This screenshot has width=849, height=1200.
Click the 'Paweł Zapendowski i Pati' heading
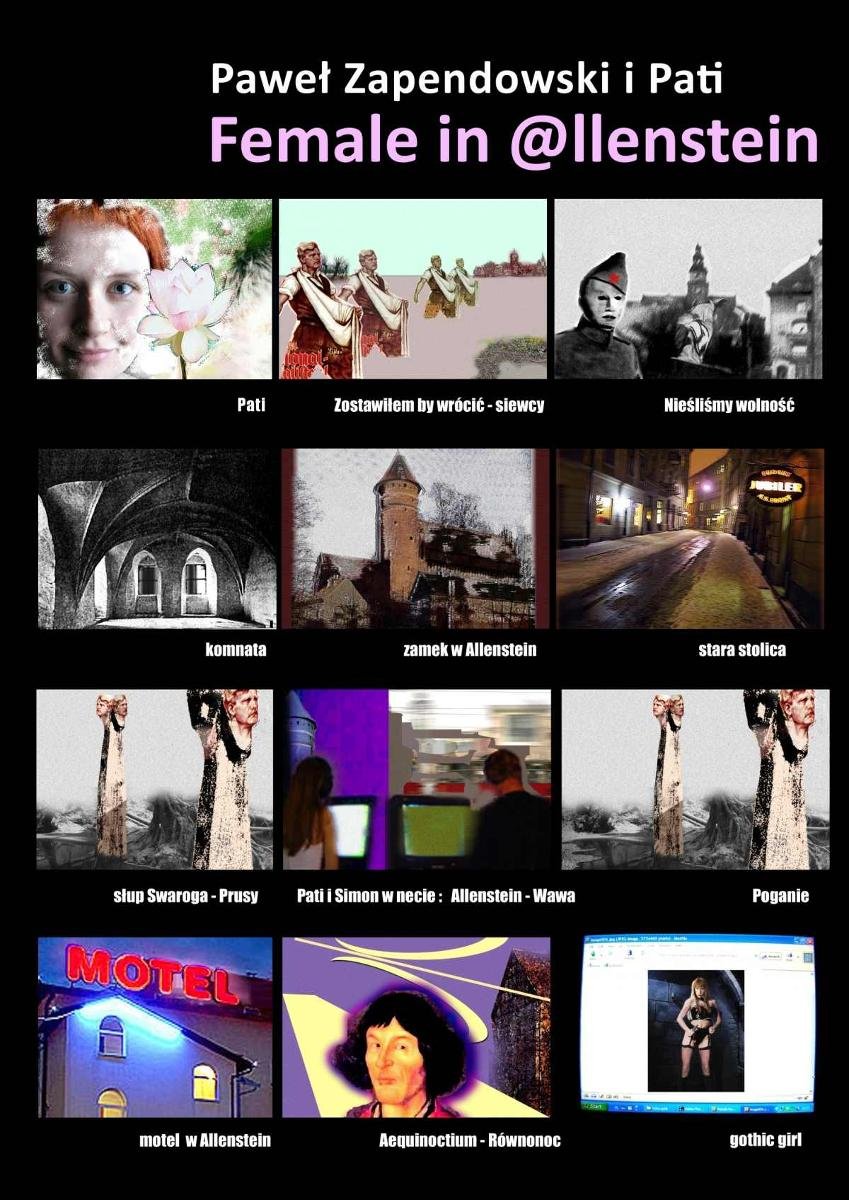click(466, 79)
